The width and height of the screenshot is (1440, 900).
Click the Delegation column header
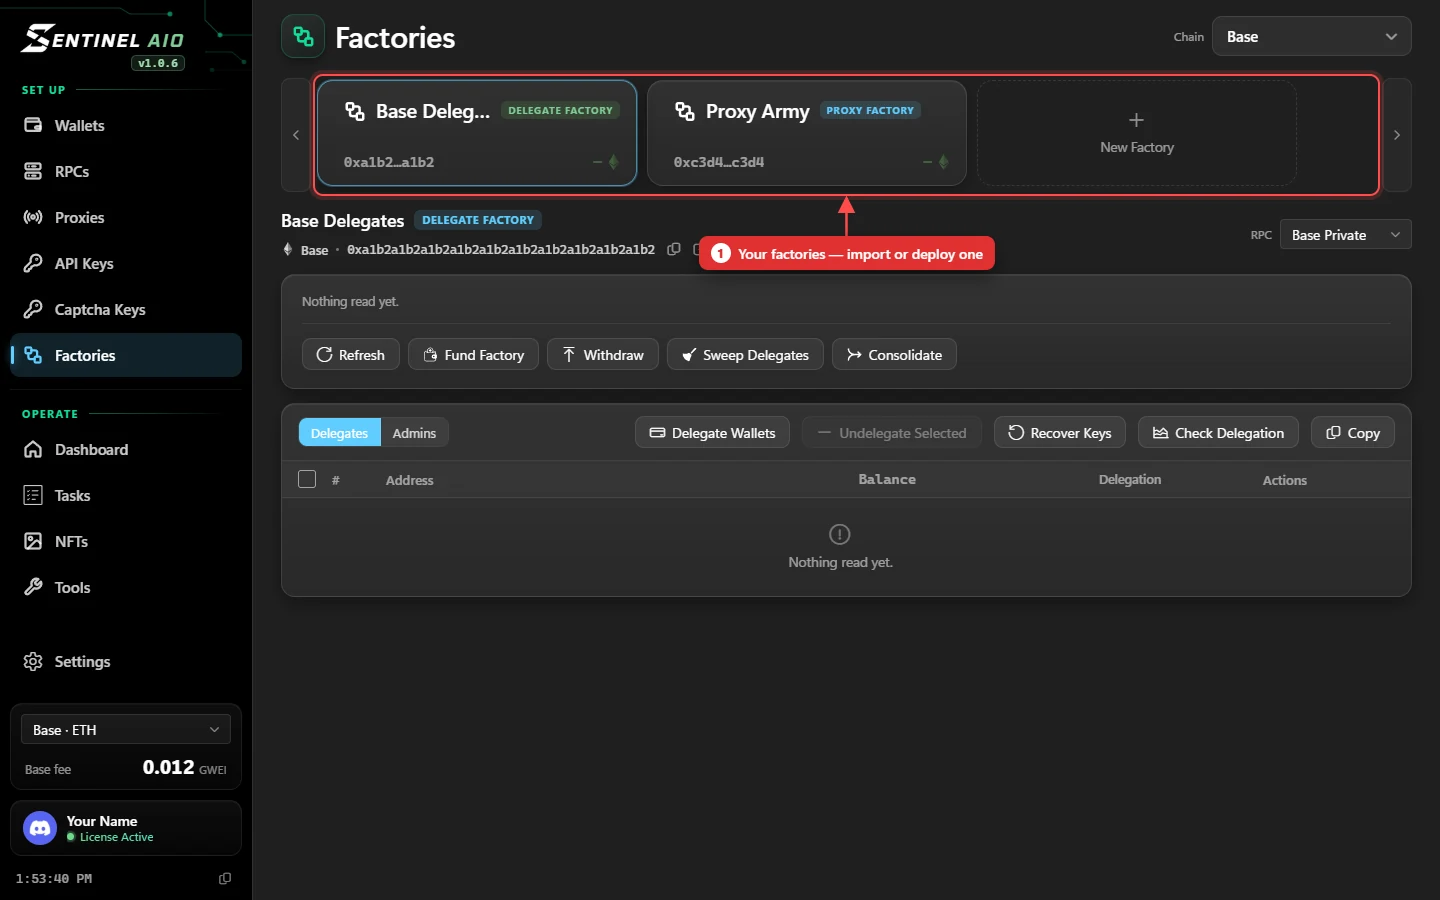click(x=1130, y=480)
